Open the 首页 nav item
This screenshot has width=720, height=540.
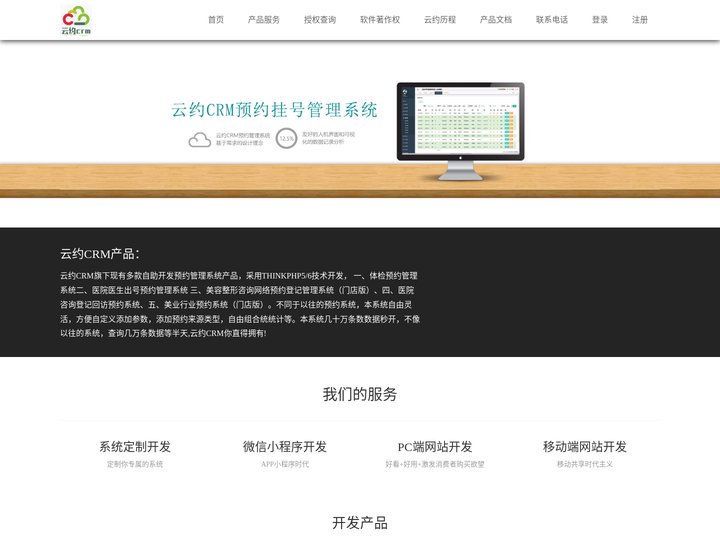[x=216, y=20]
